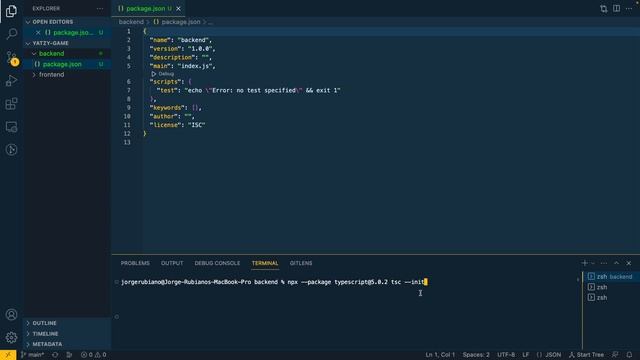Switch to the Terminal tab
640x360 pixels.
point(265,263)
